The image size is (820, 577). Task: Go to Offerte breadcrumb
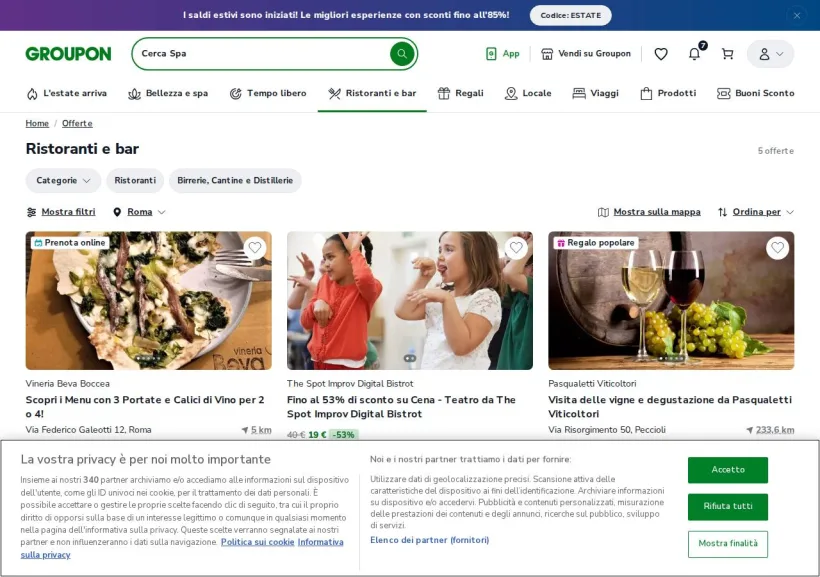pyautogui.click(x=77, y=123)
